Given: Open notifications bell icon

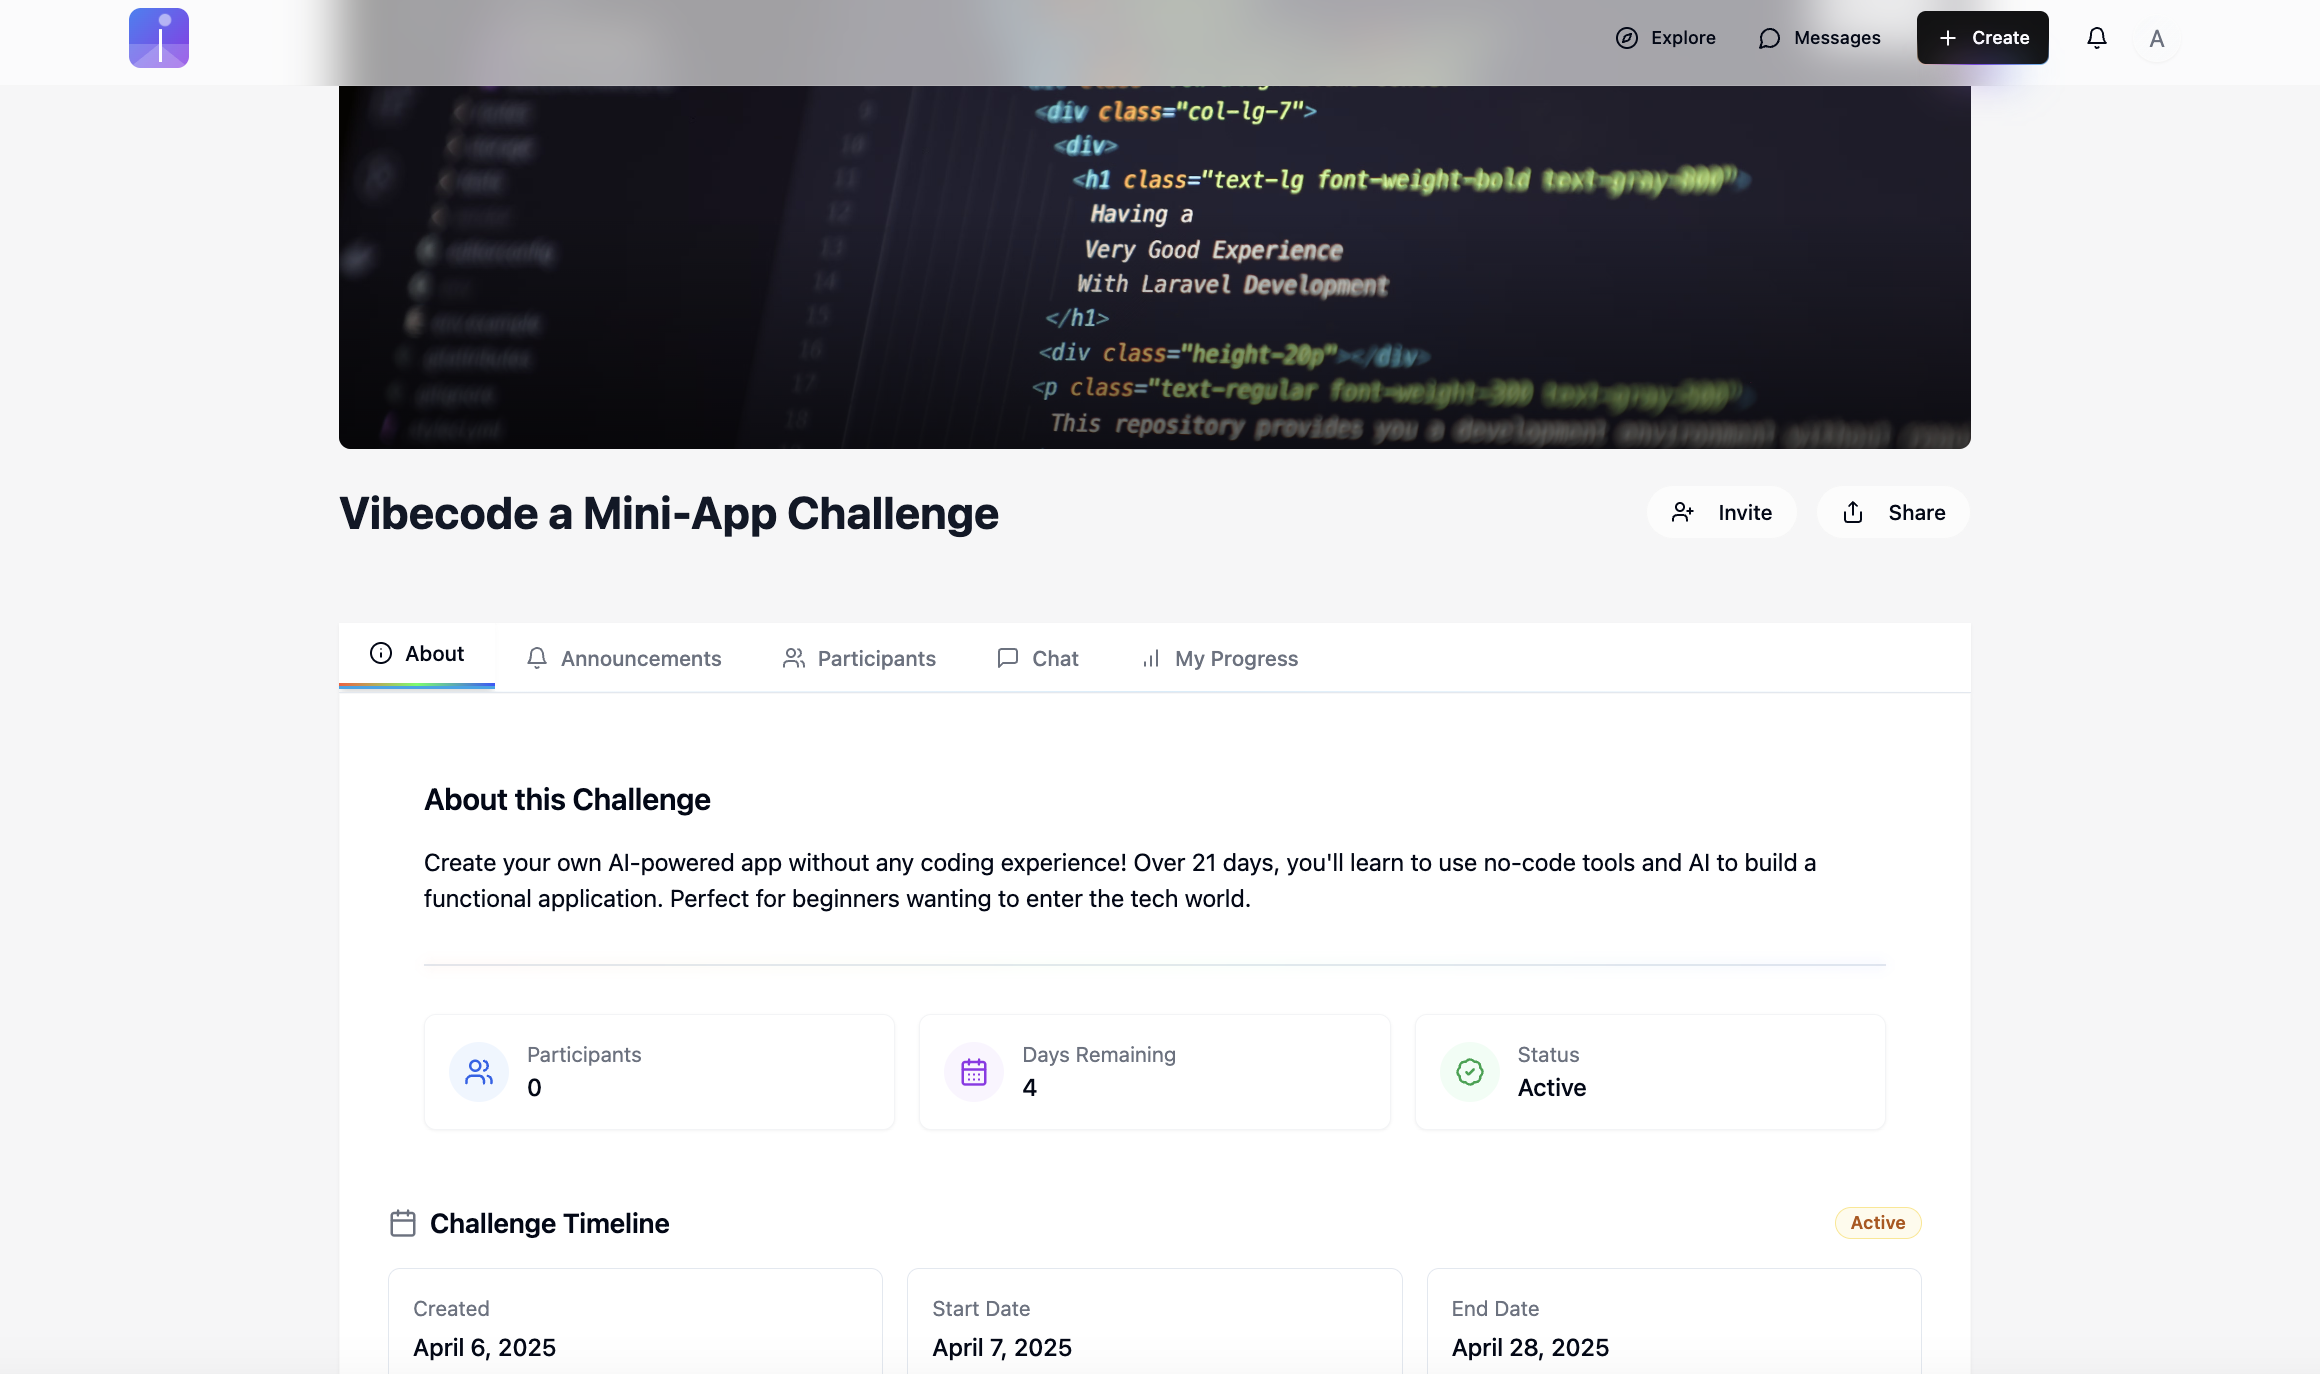Looking at the screenshot, I should [2097, 38].
